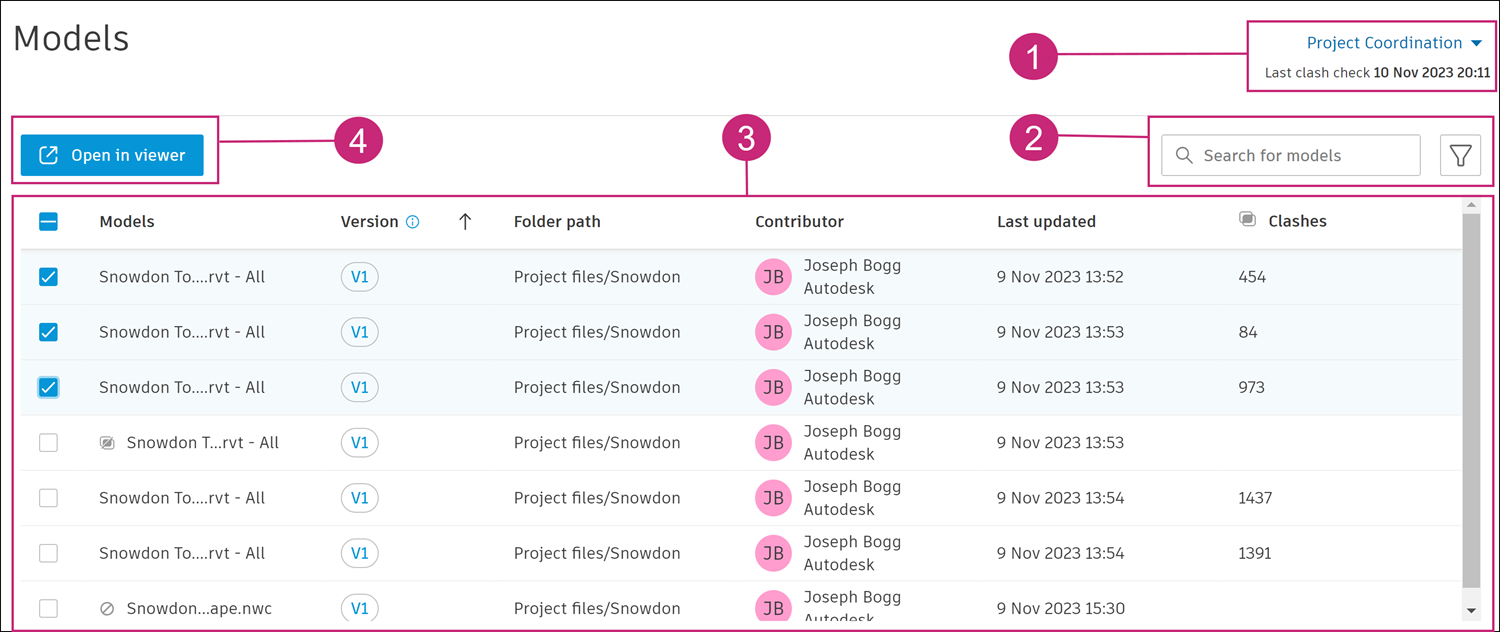Click the vertical scrollbar thumb
The height and width of the screenshot is (632, 1500).
(1470, 400)
